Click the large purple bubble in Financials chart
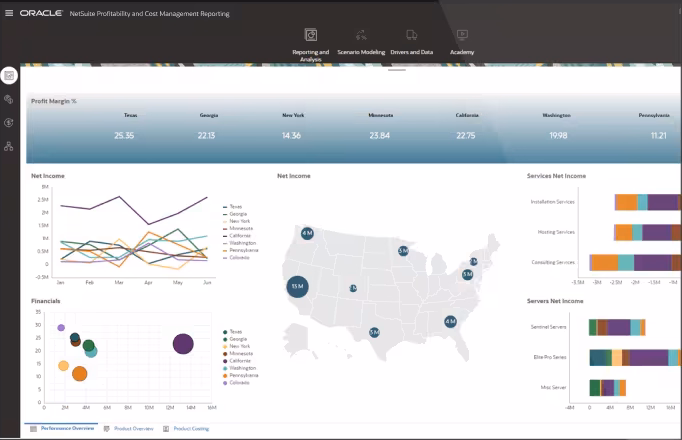Viewport: 682px width, 440px height. coord(183,344)
